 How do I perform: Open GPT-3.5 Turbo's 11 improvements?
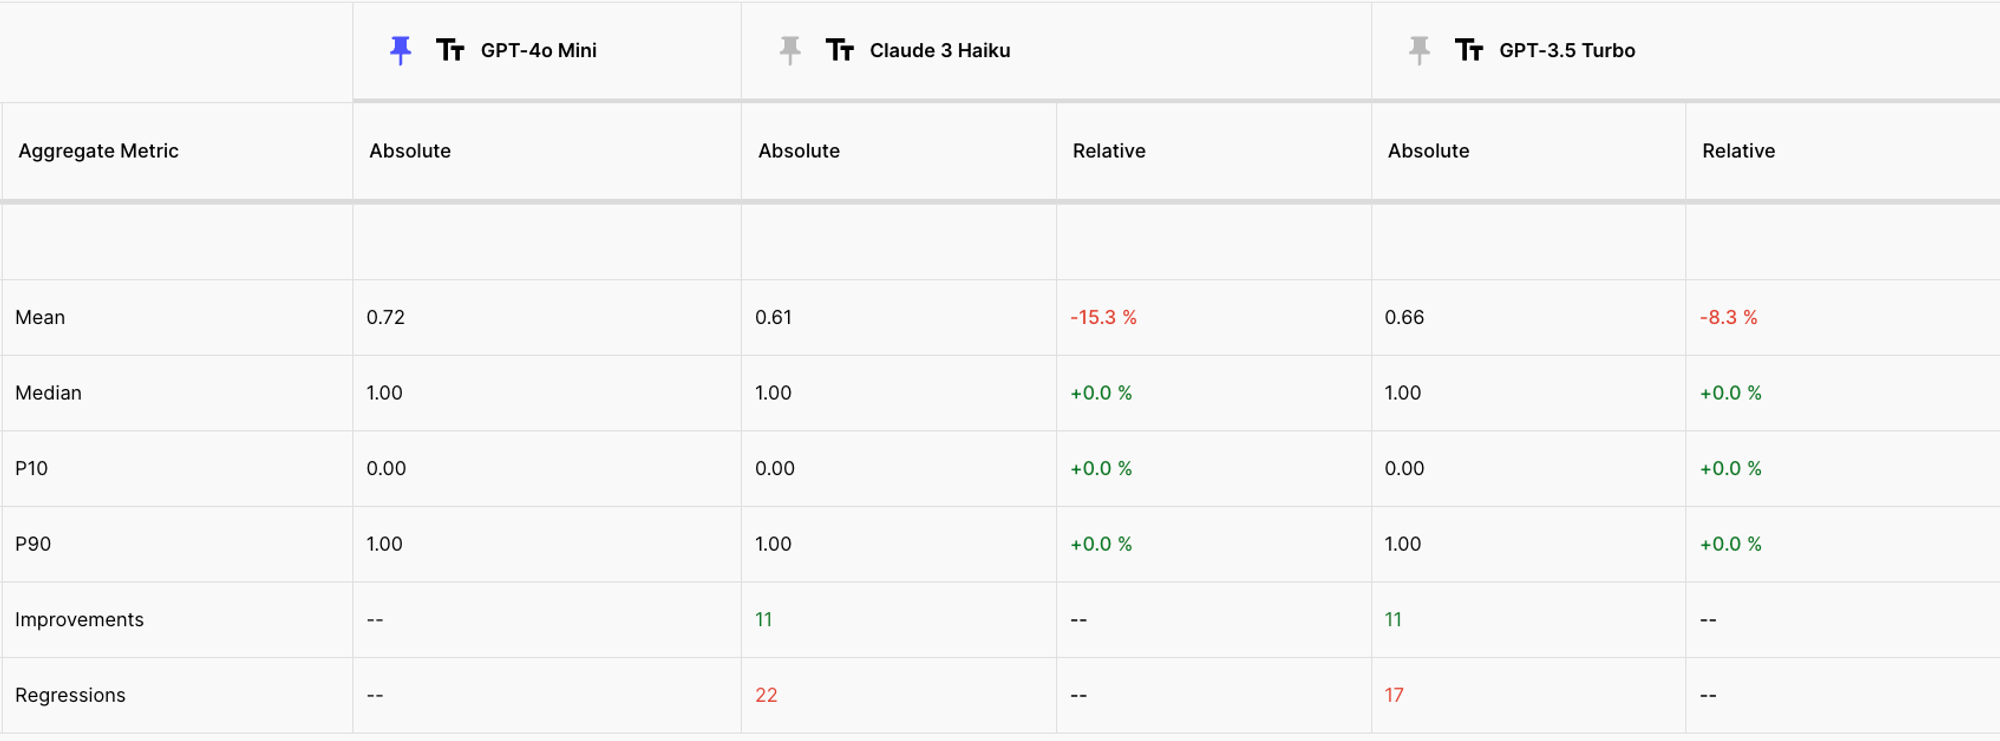click(1392, 620)
